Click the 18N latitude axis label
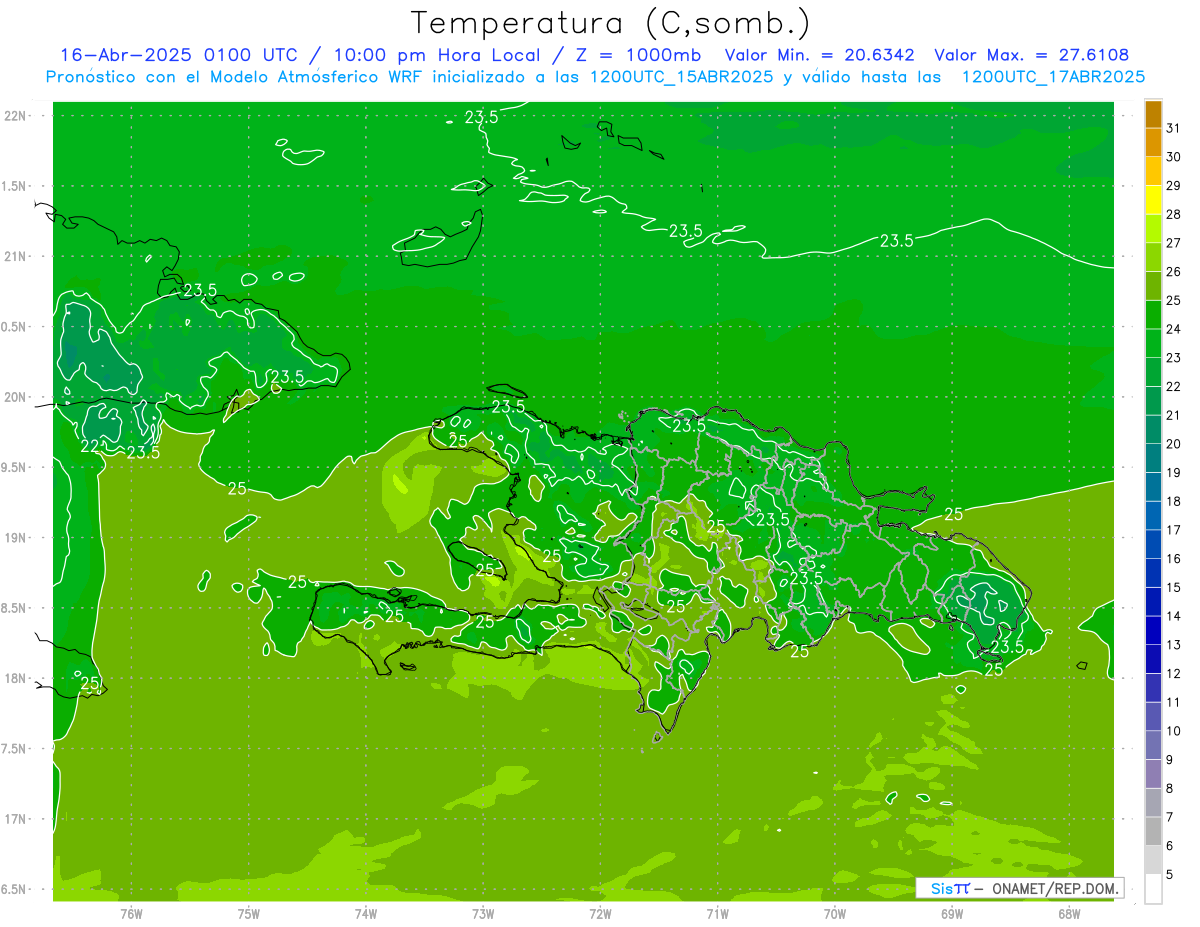The width and height of the screenshot is (1200, 927). pos(17,678)
